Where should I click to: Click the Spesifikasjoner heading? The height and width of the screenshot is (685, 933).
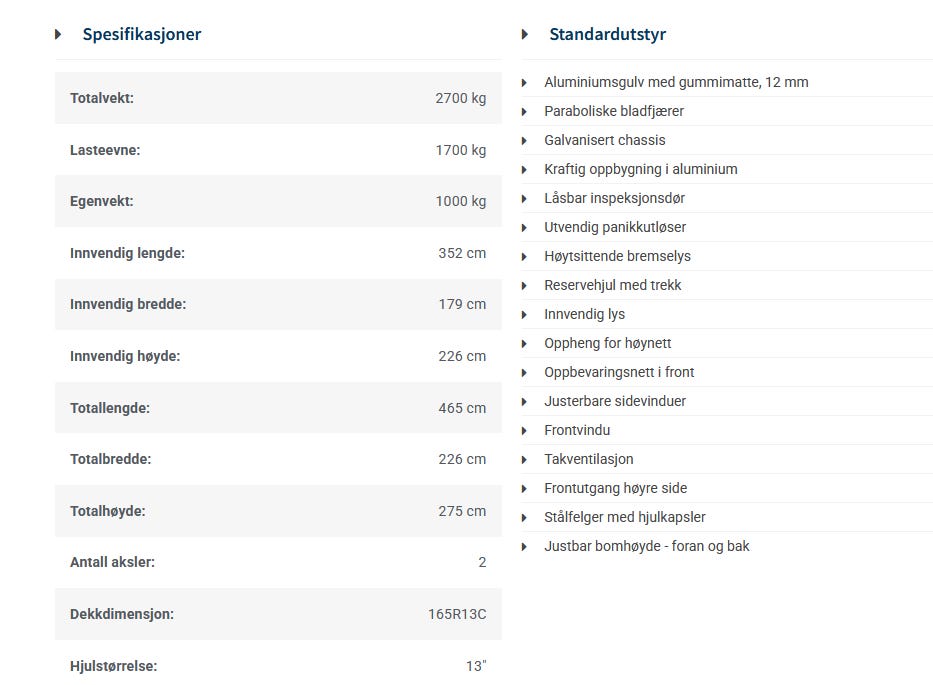(x=142, y=35)
